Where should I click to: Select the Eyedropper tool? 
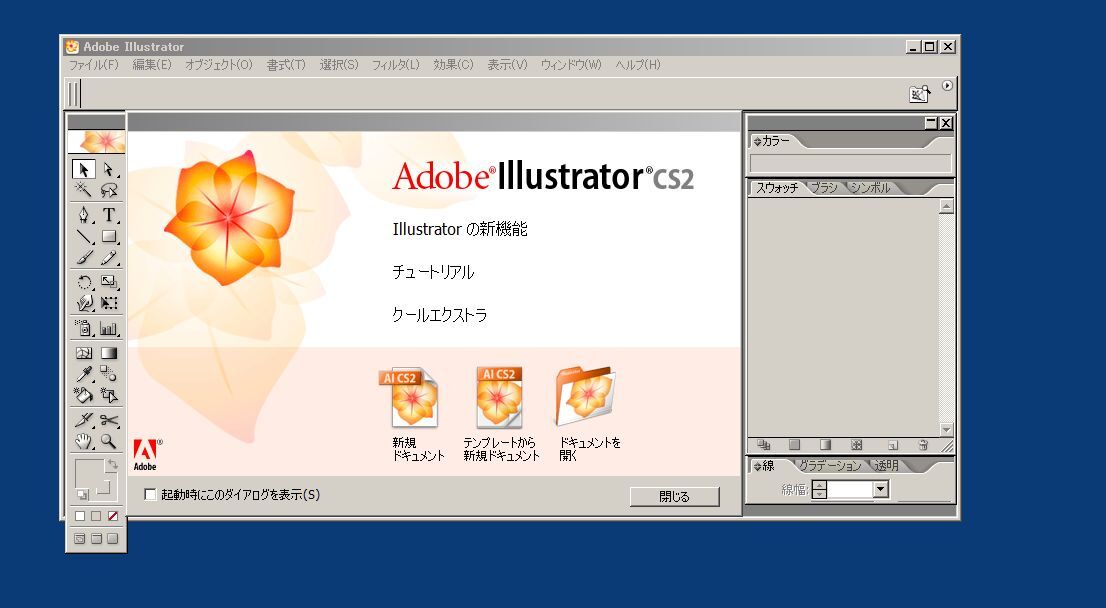tap(83, 374)
